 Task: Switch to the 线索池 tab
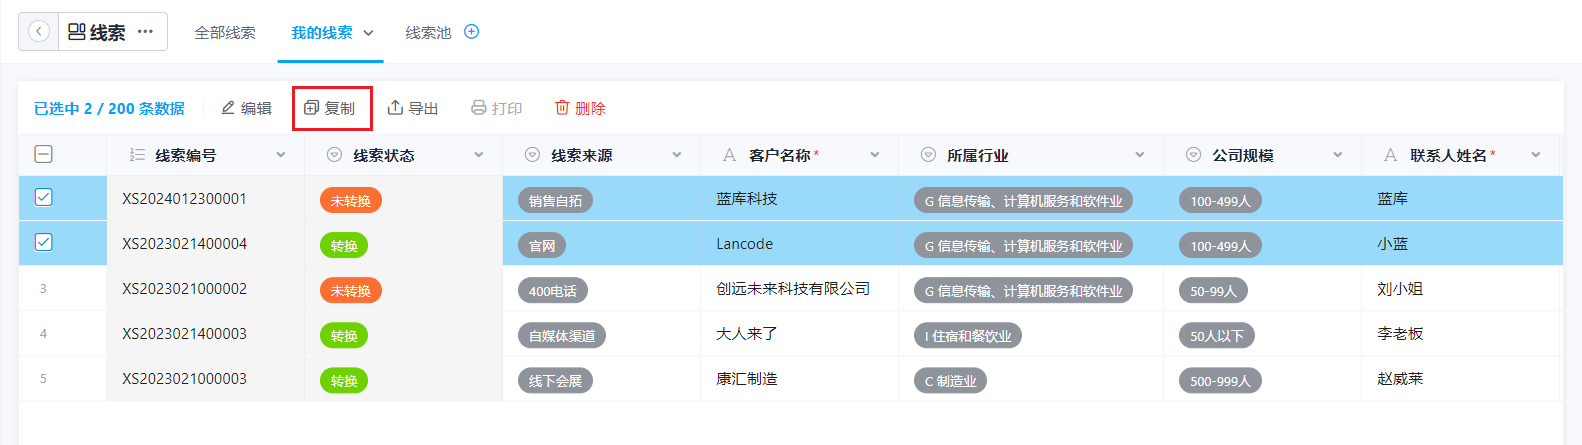click(428, 33)
